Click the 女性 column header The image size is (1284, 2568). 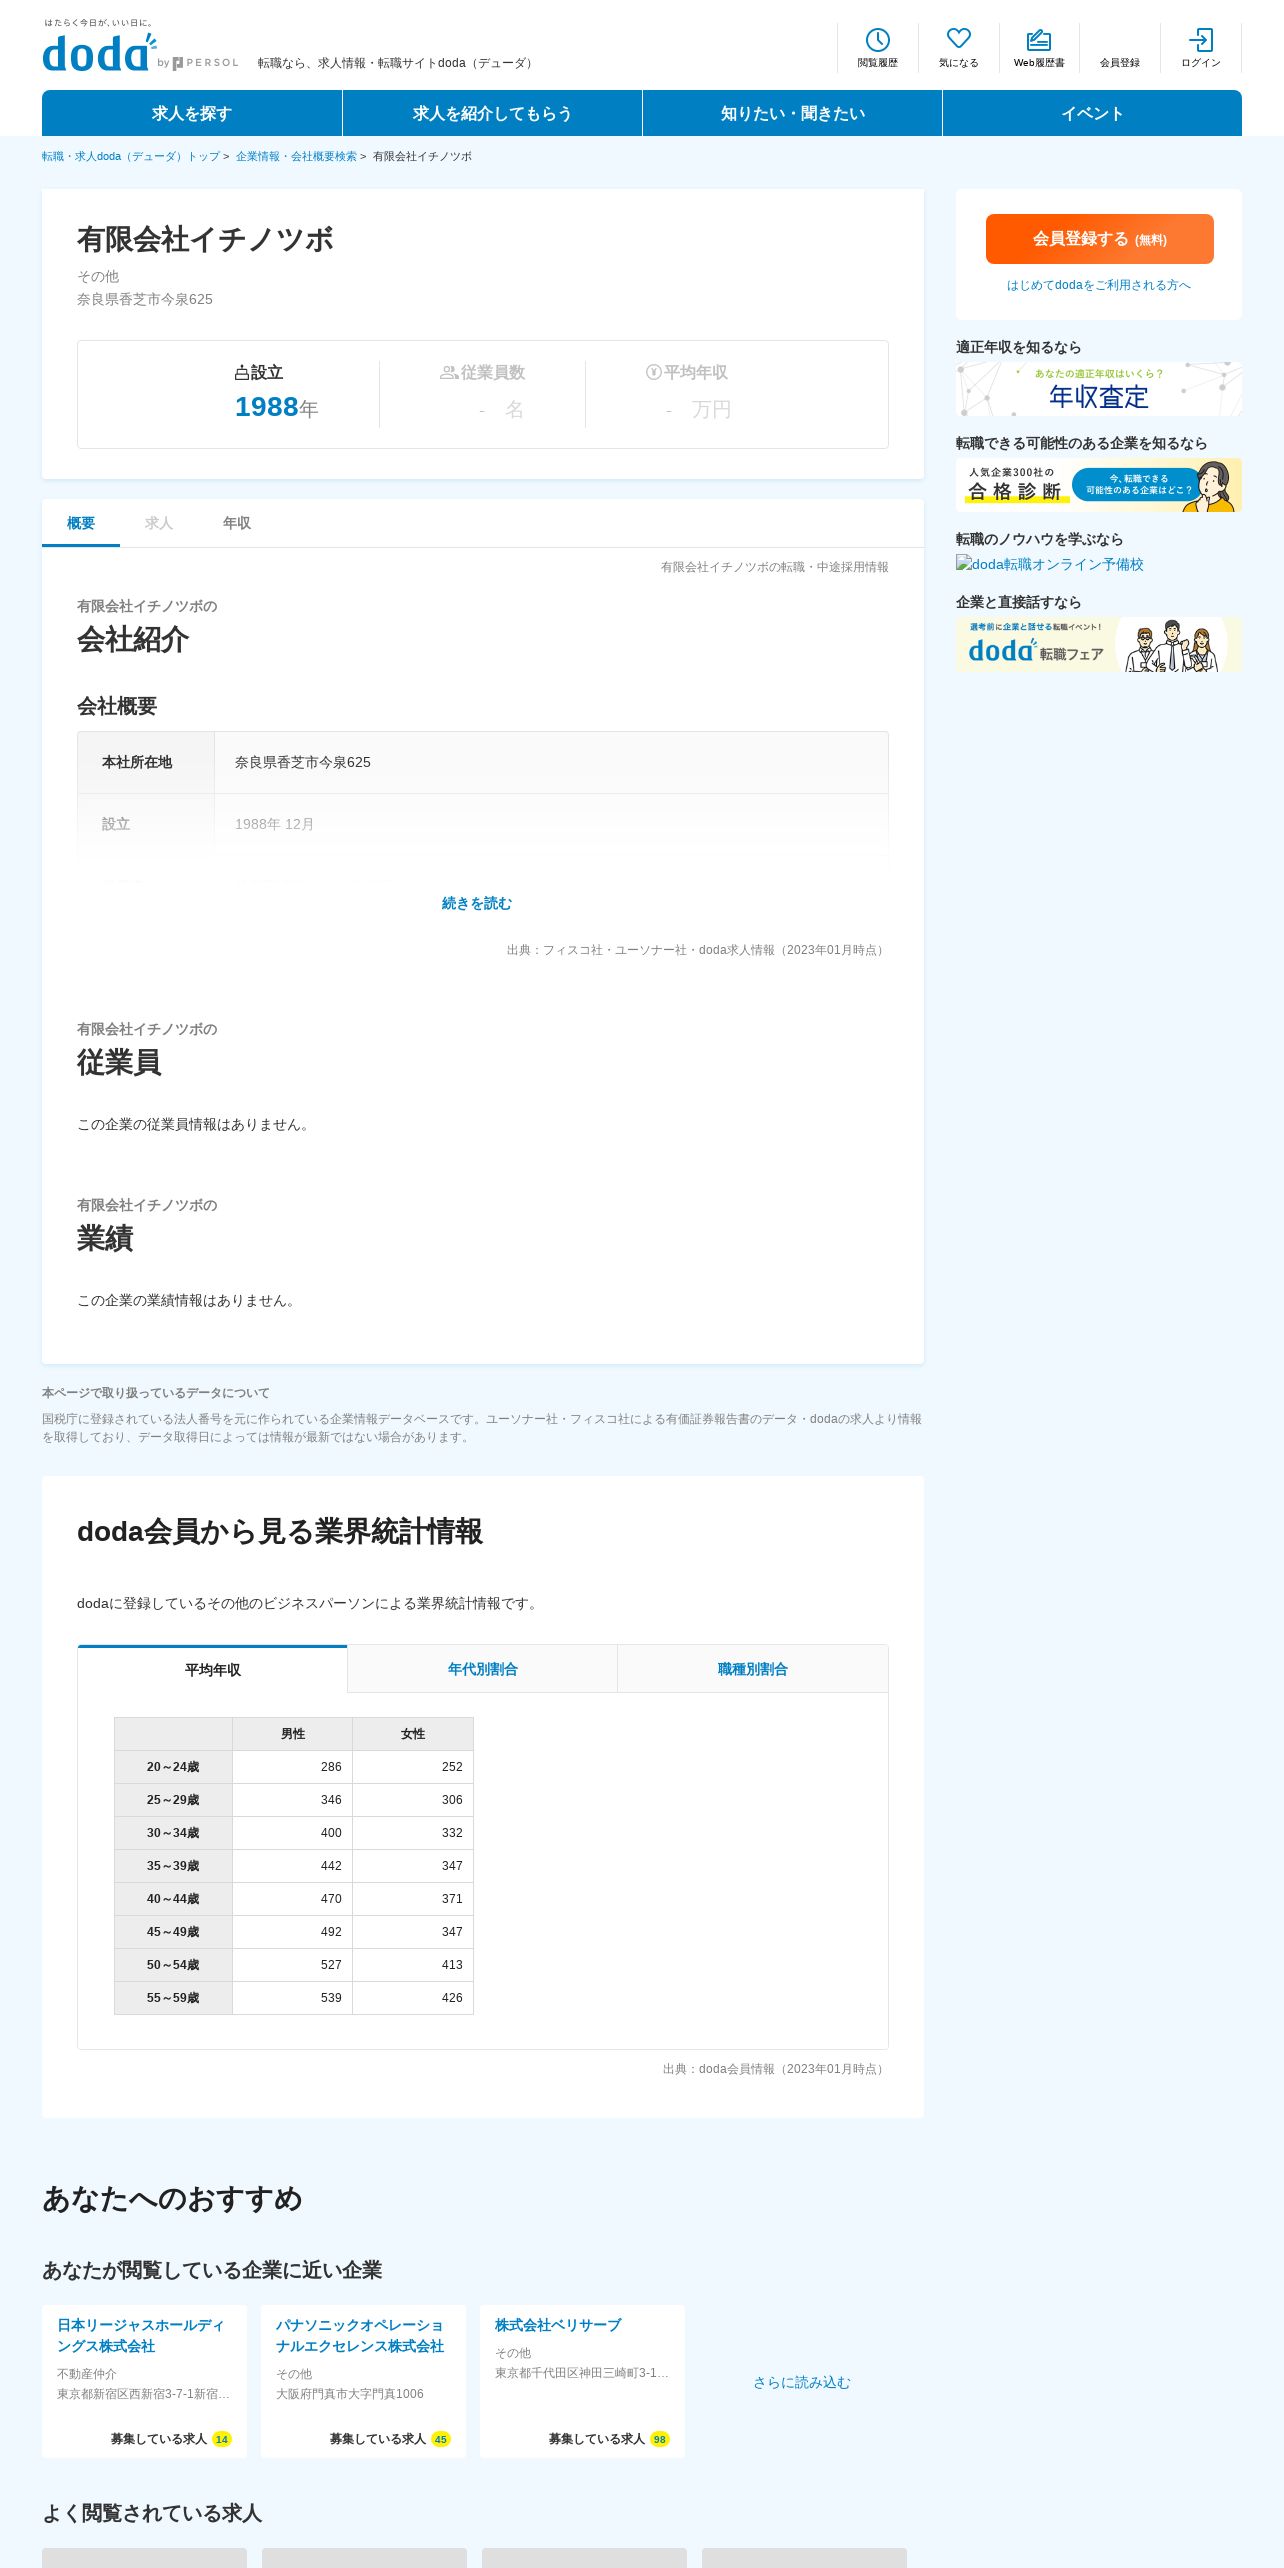pyautogui.click(x=413, y=1733)
